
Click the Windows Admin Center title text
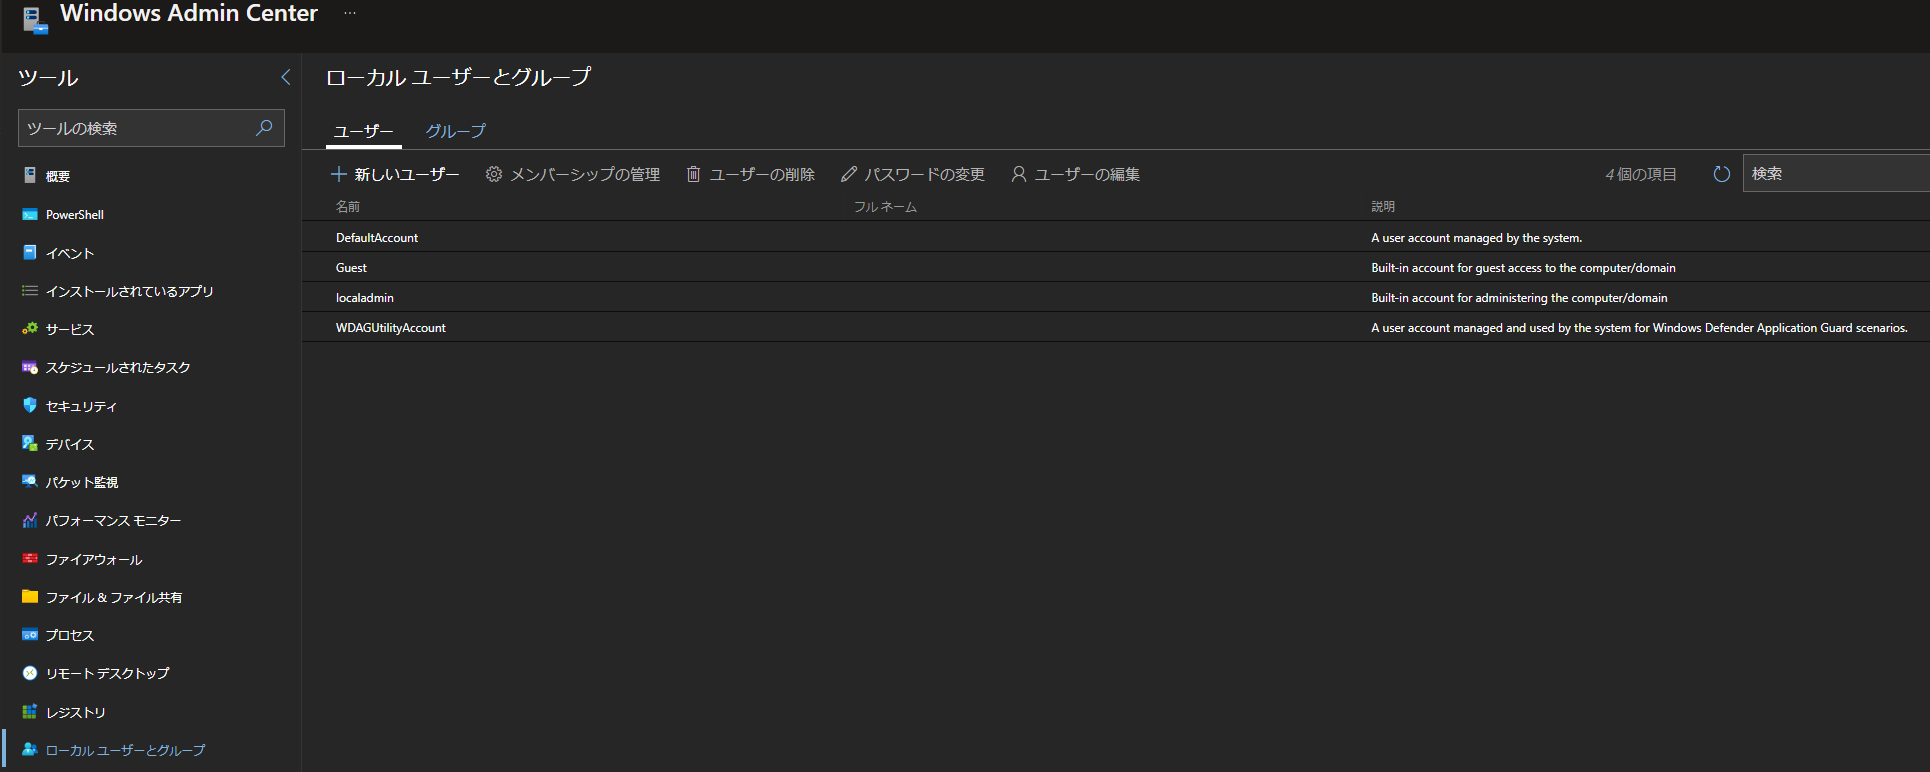[189, 13]
